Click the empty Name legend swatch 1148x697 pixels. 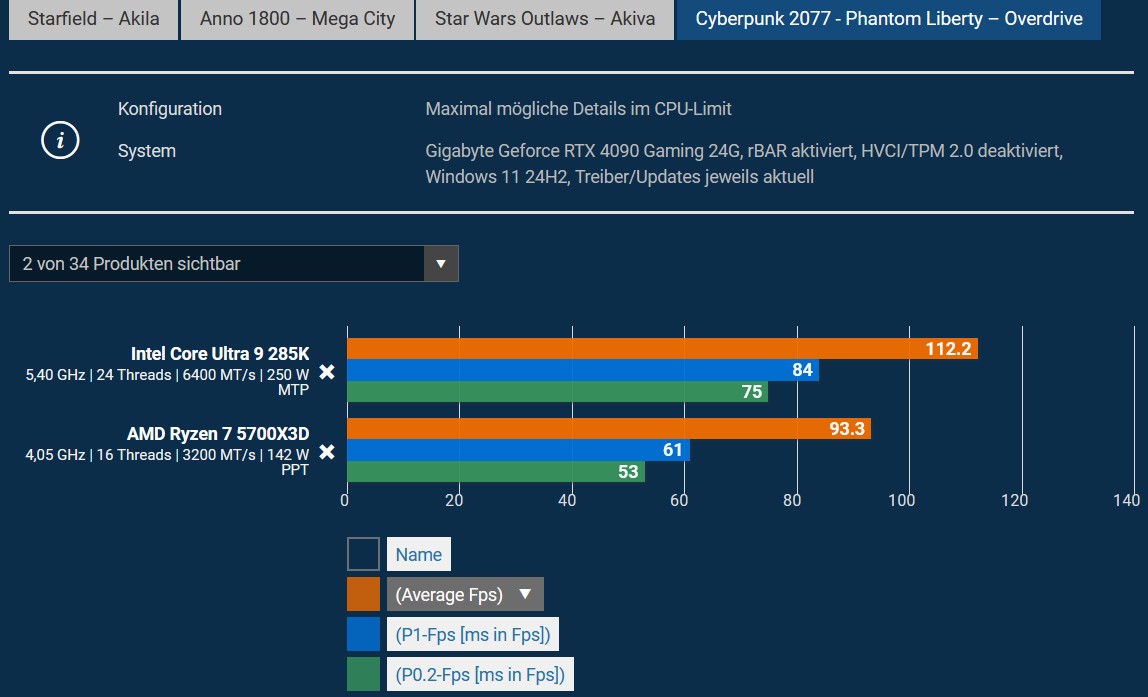(x=363, y=554)
